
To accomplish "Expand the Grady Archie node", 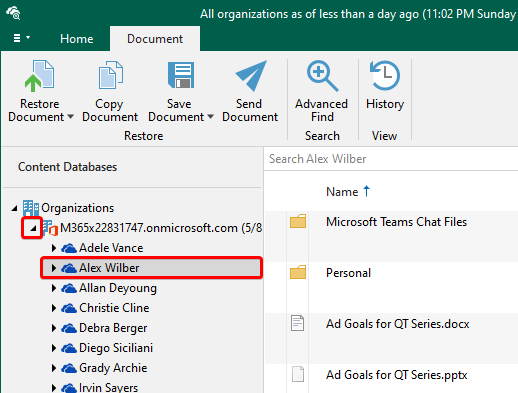I will [53, 368].
